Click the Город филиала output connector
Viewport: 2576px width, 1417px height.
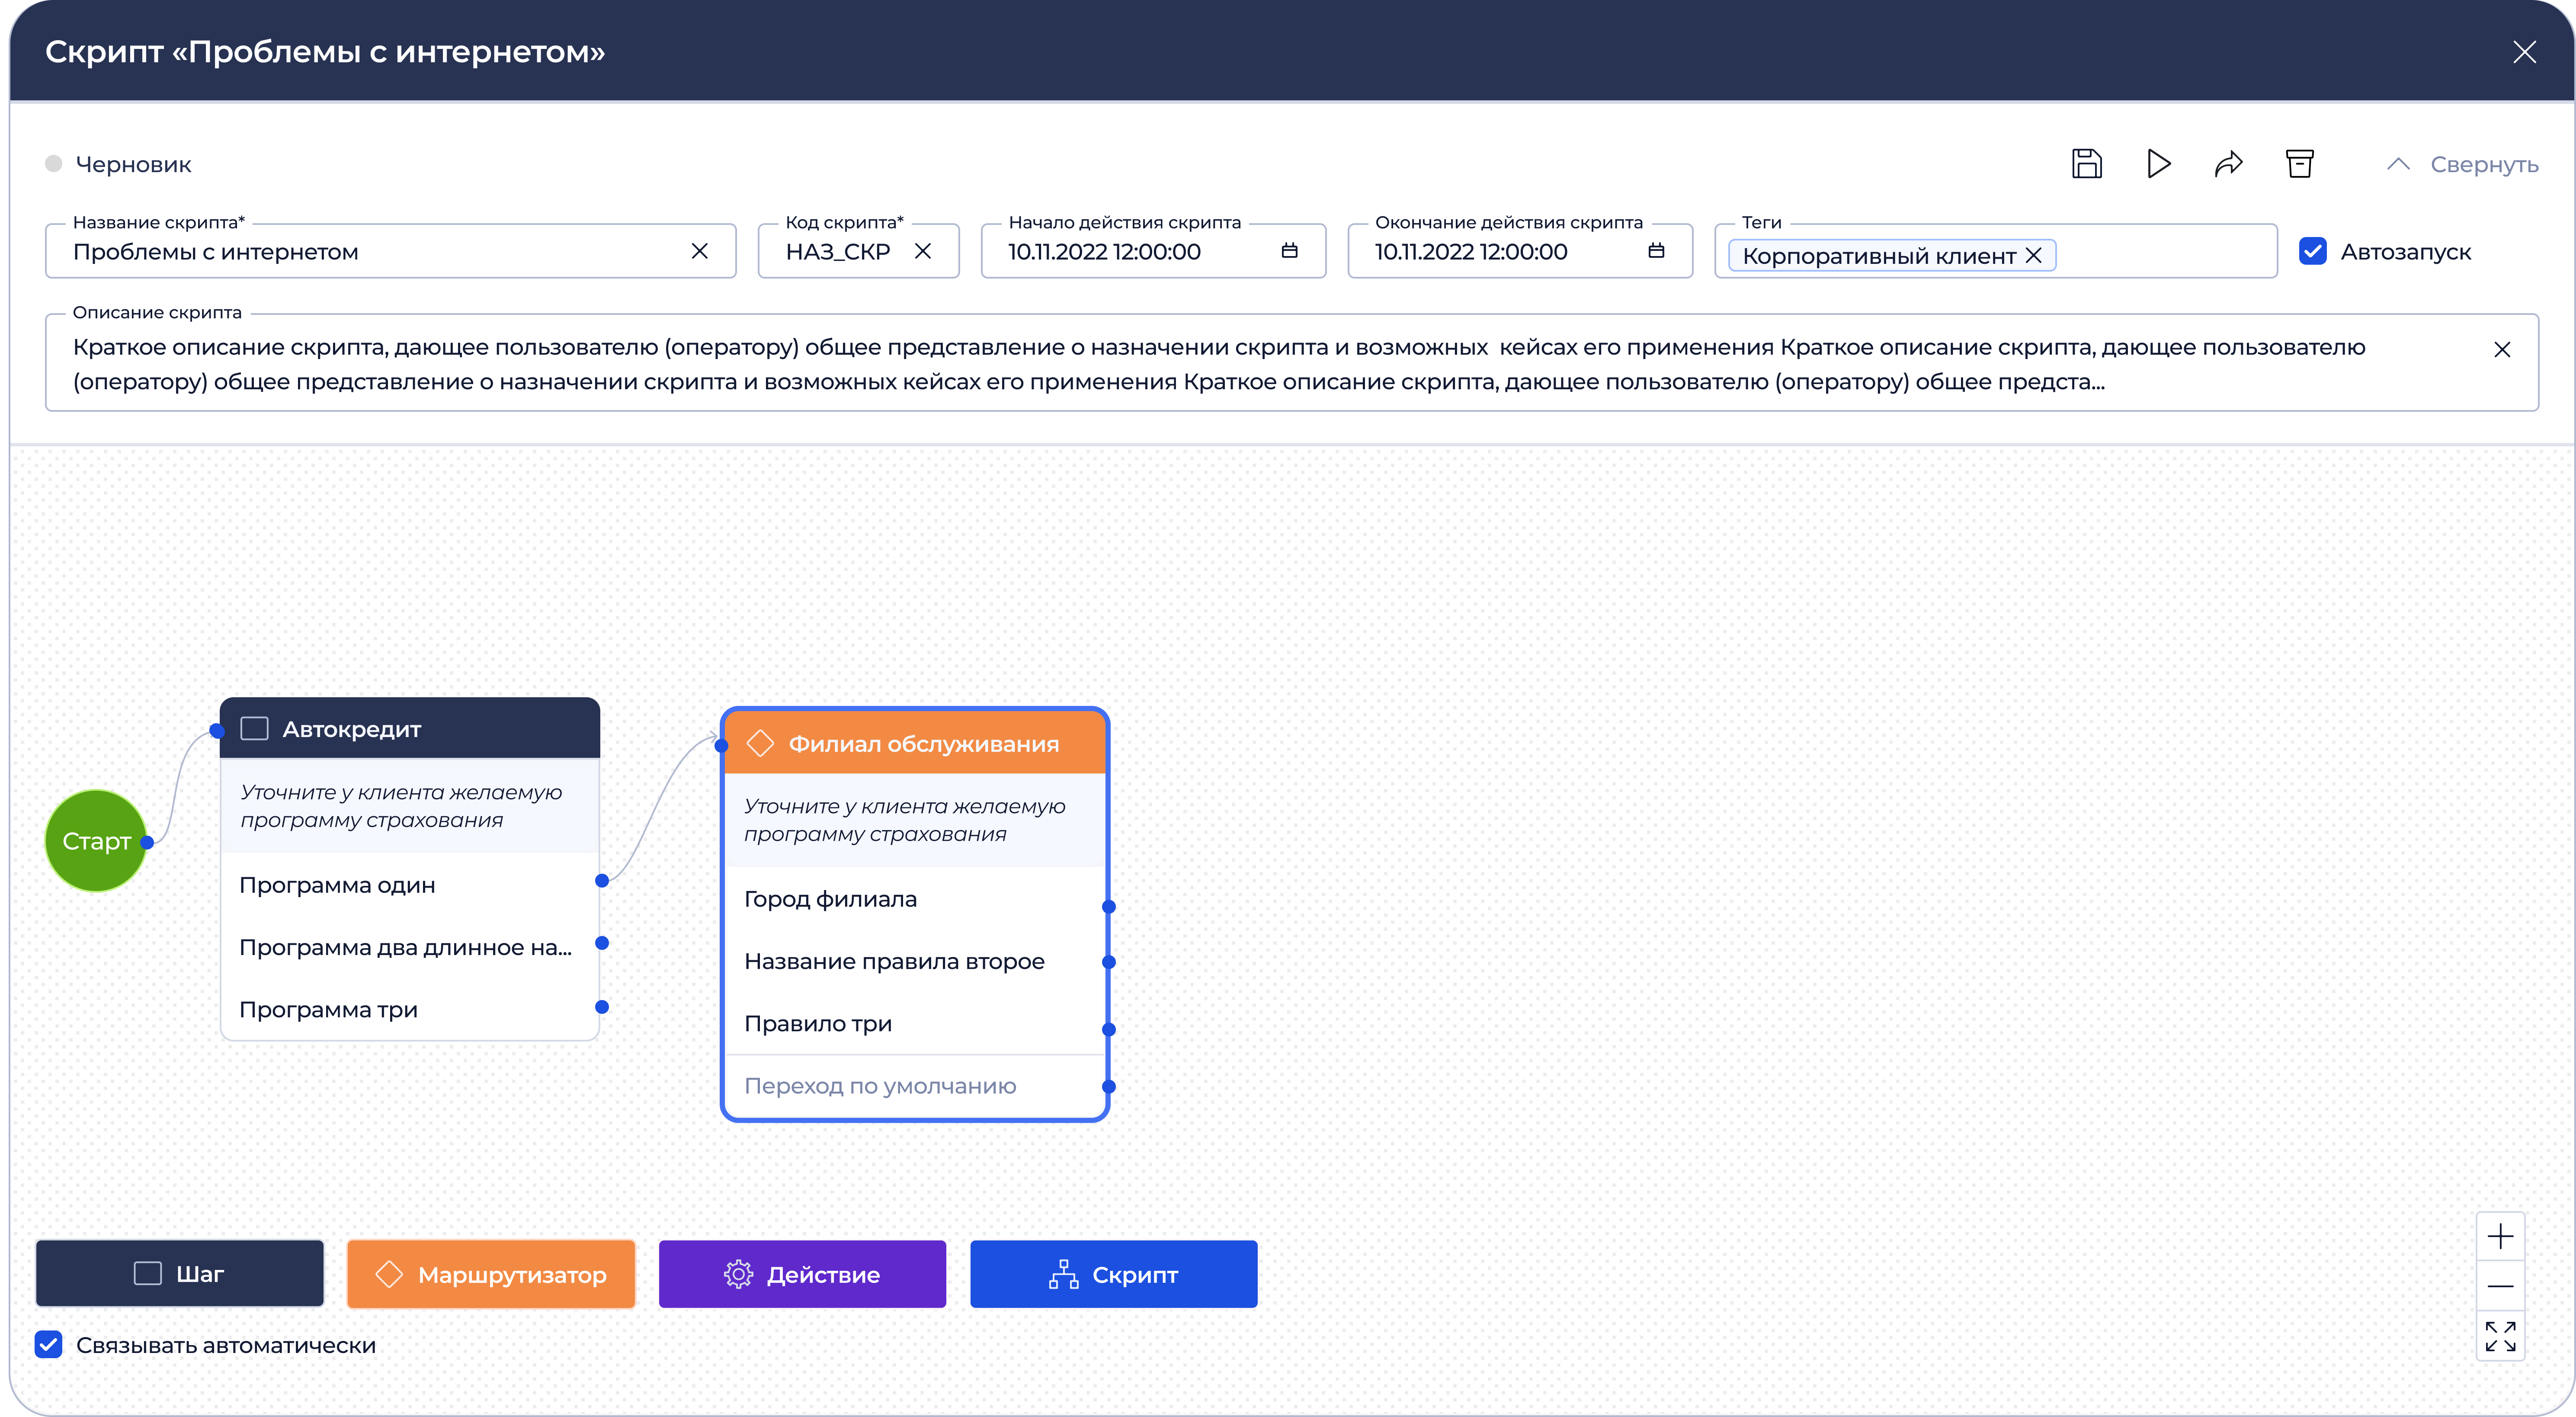click(1108, 907)
